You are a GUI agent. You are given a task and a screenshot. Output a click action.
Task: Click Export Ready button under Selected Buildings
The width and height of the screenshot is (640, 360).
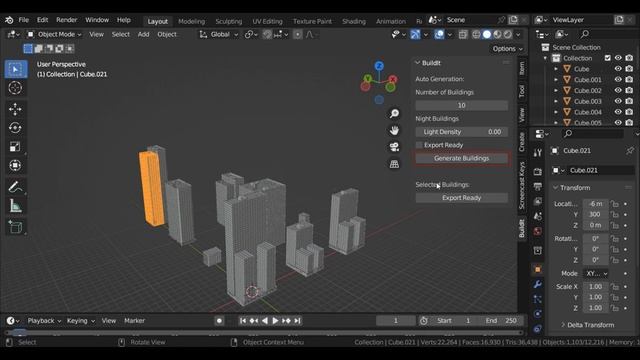click(x=462, y=198)
